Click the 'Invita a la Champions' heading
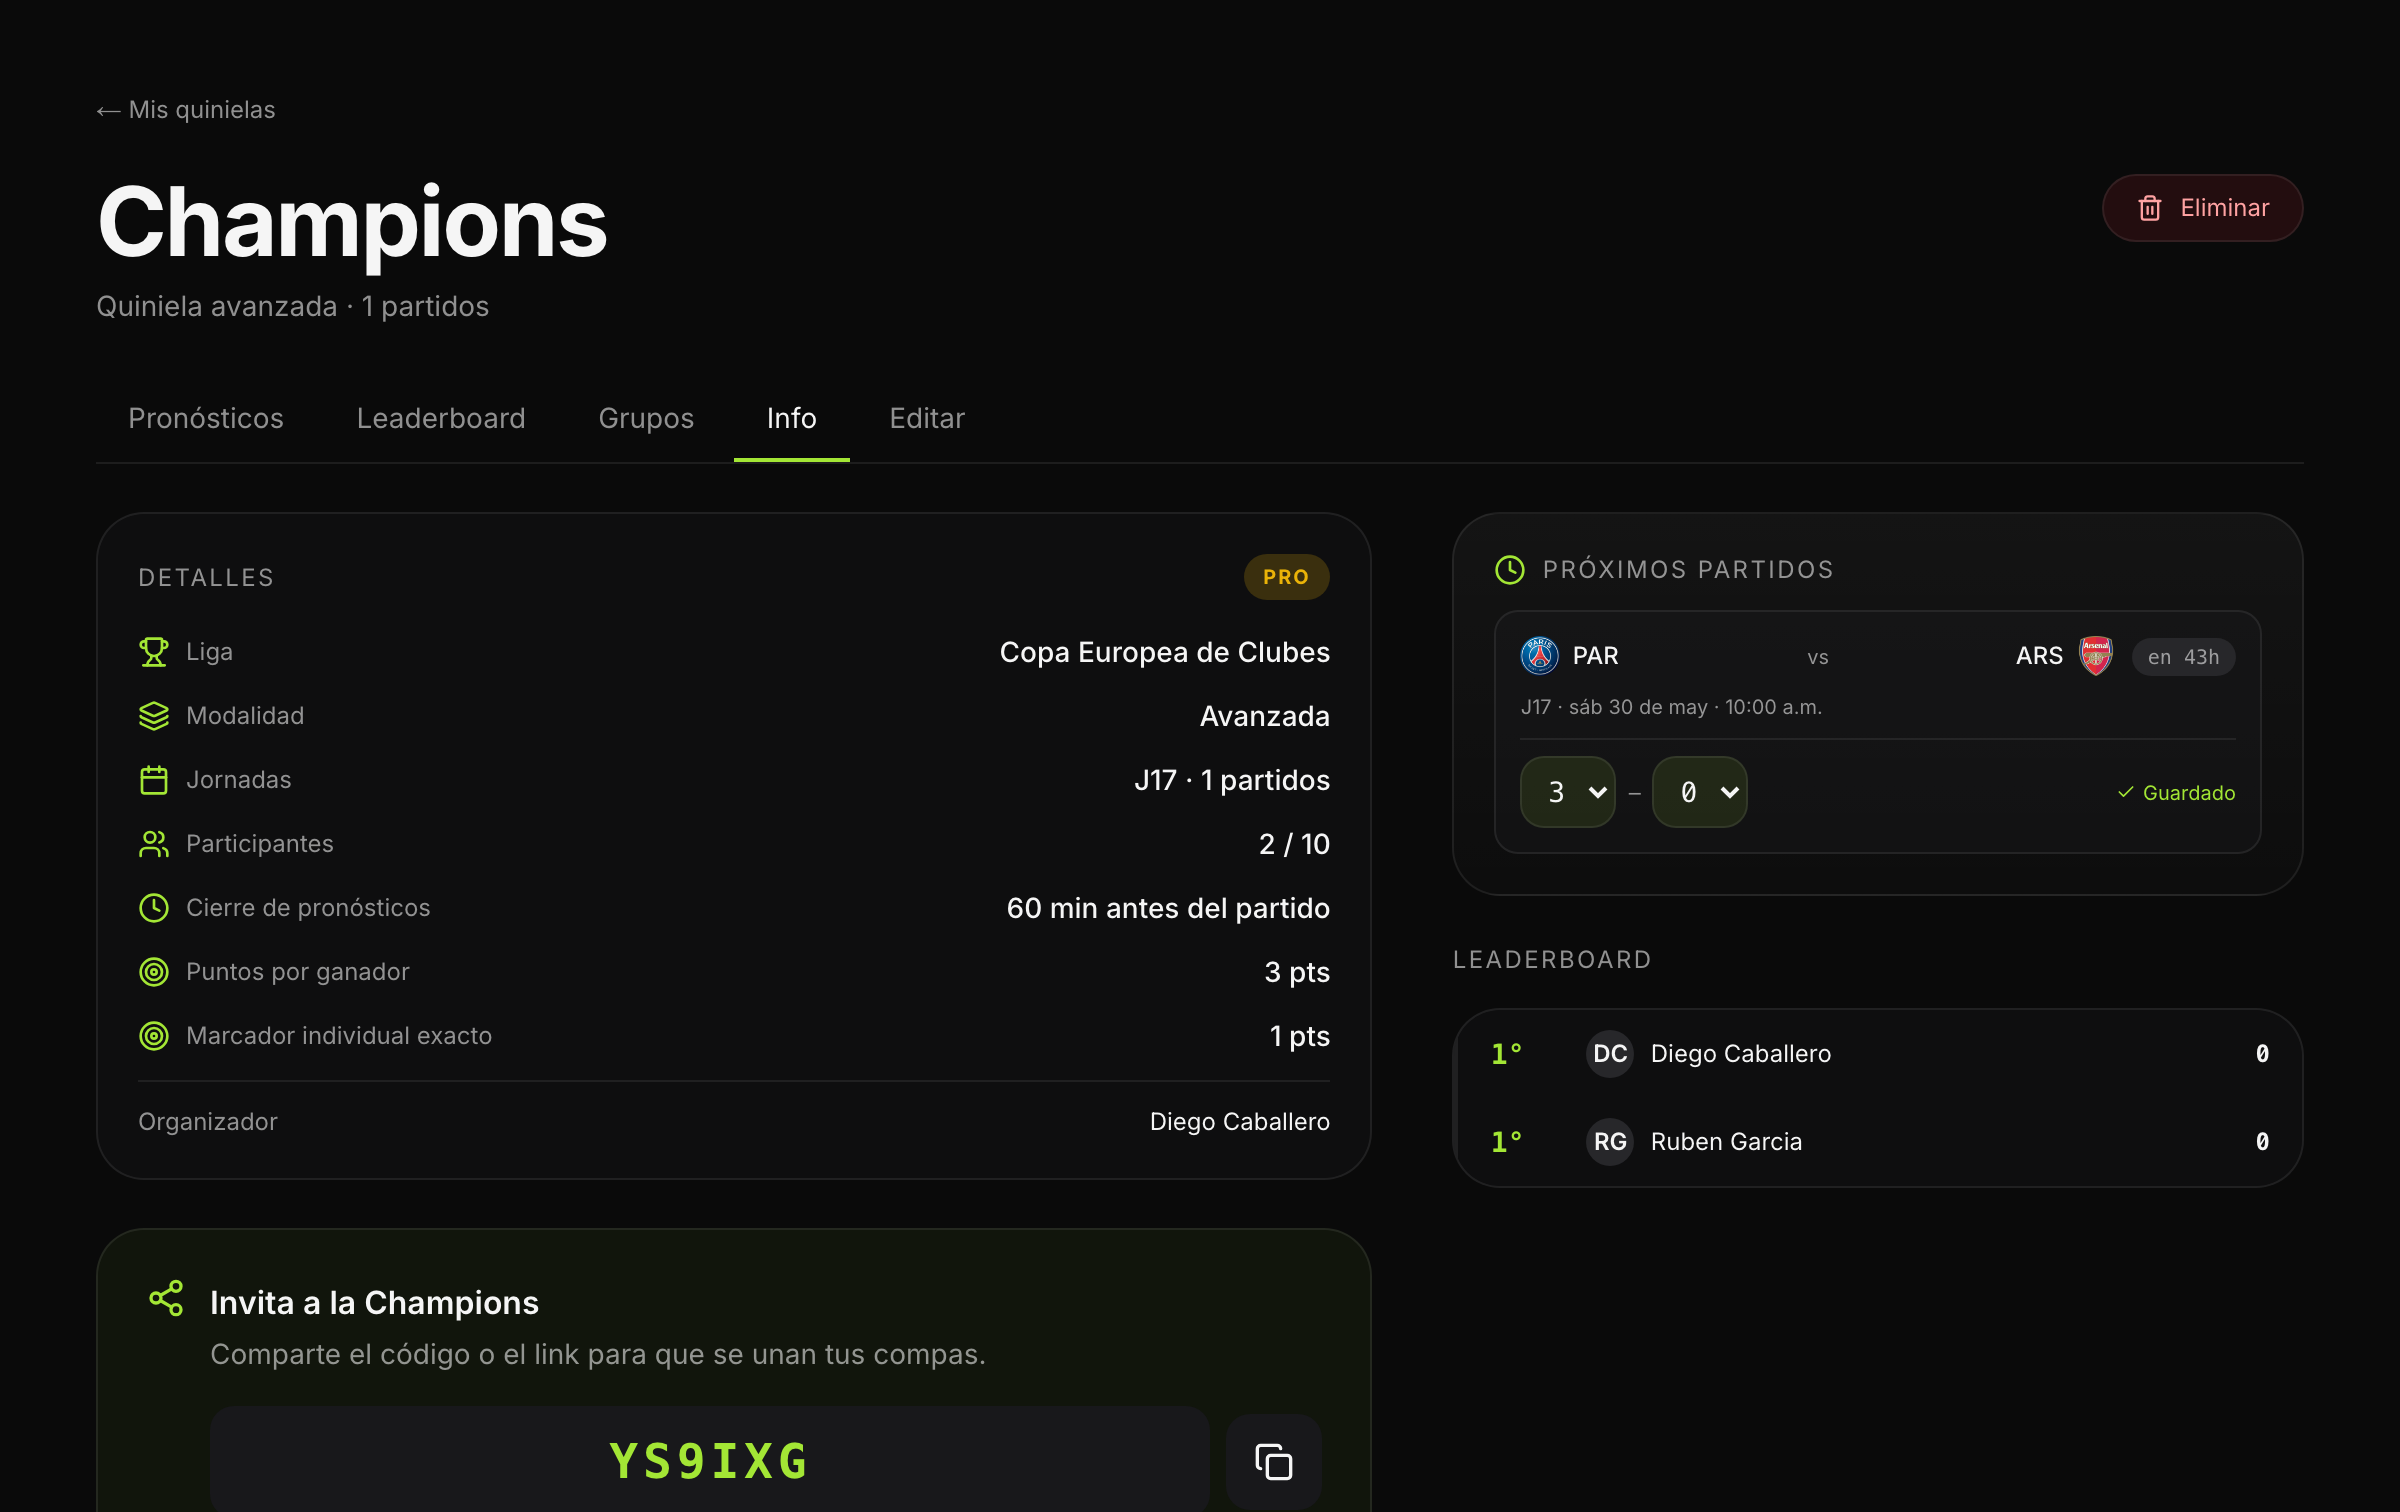Screen dimensions: 2400x1512 [x=374, y=1302]
